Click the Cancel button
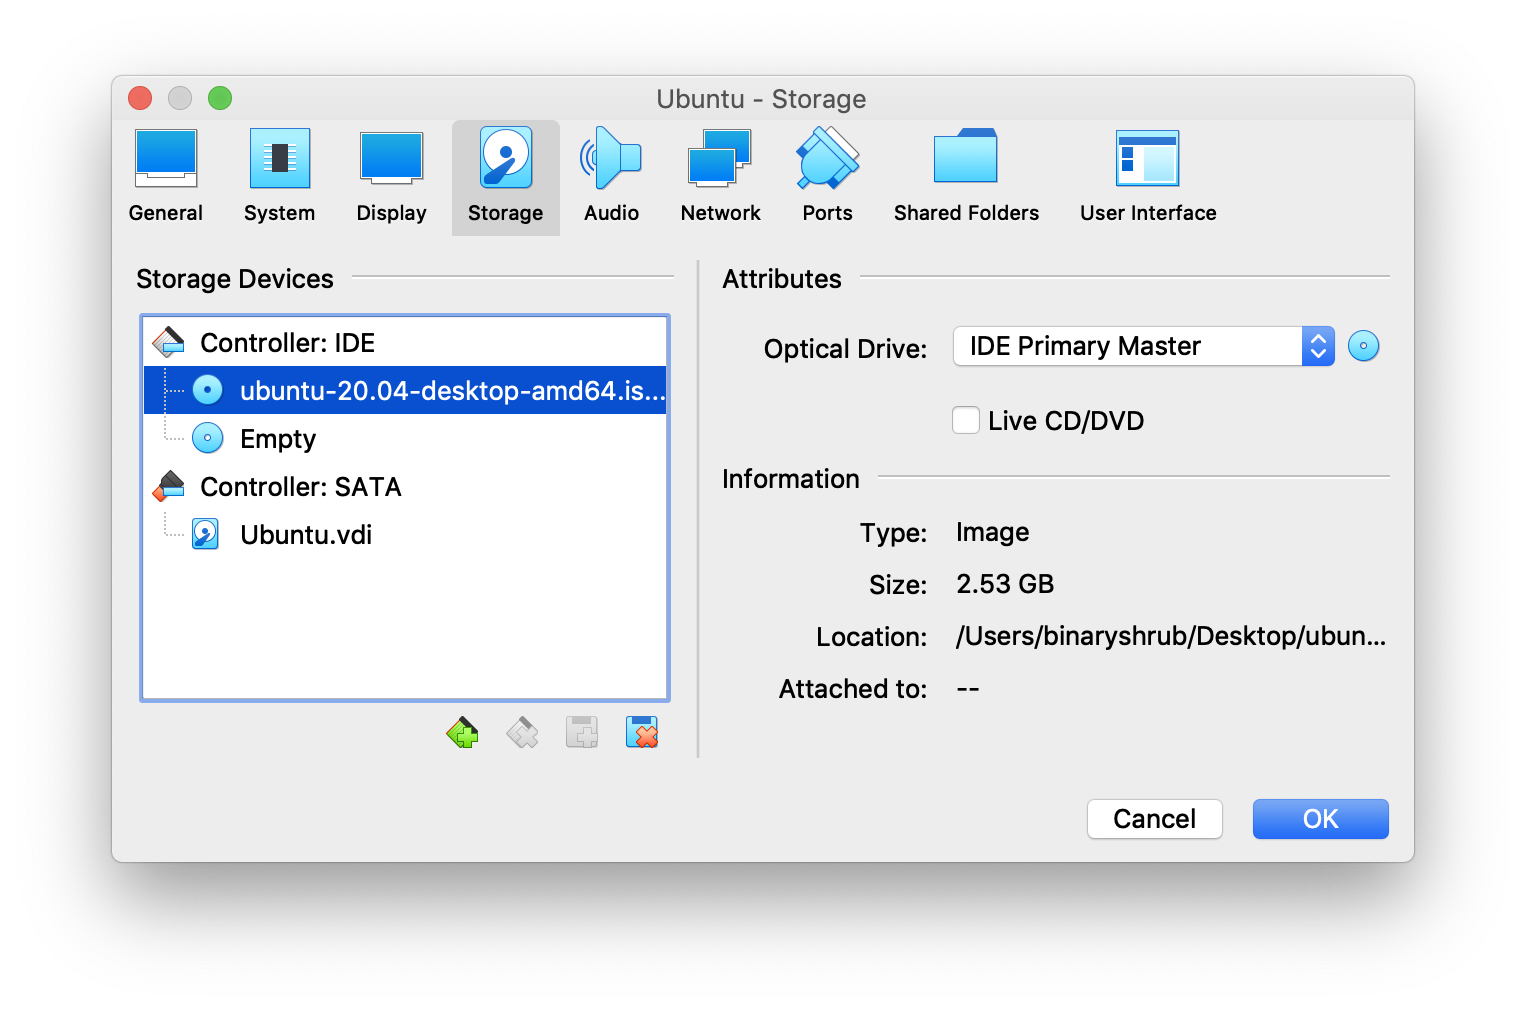The width and height of the screenshot is (1526, 1010). pyautogui.click(x=1155, y=819)
